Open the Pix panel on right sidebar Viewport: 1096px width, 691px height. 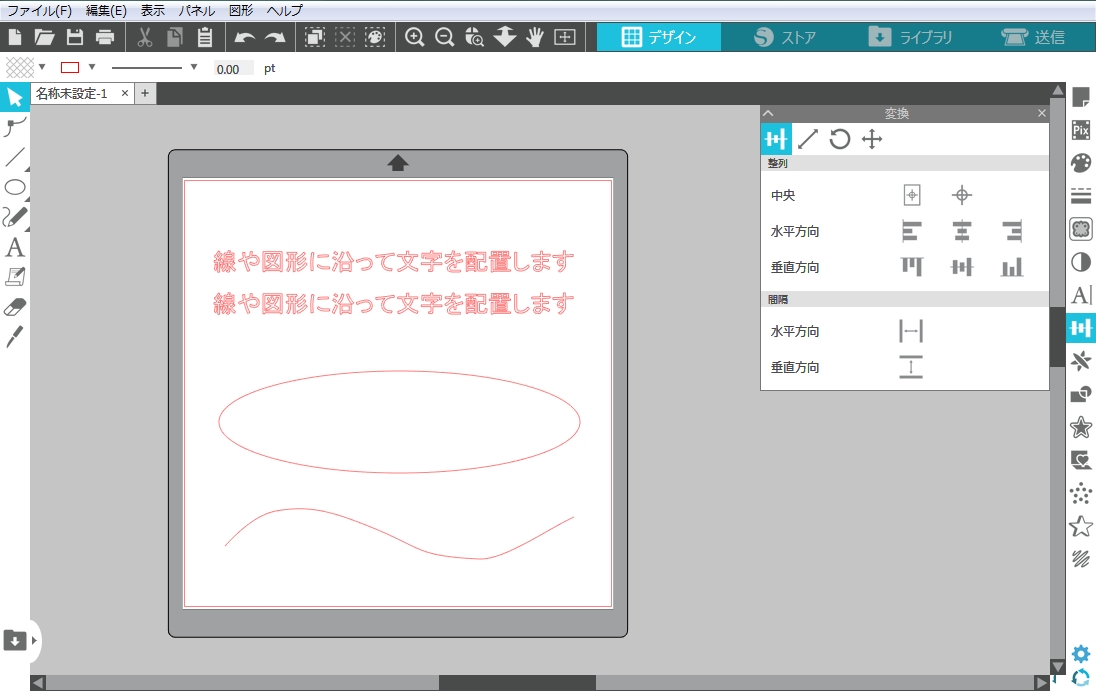pyautogui.click(x=1081, y=129)
